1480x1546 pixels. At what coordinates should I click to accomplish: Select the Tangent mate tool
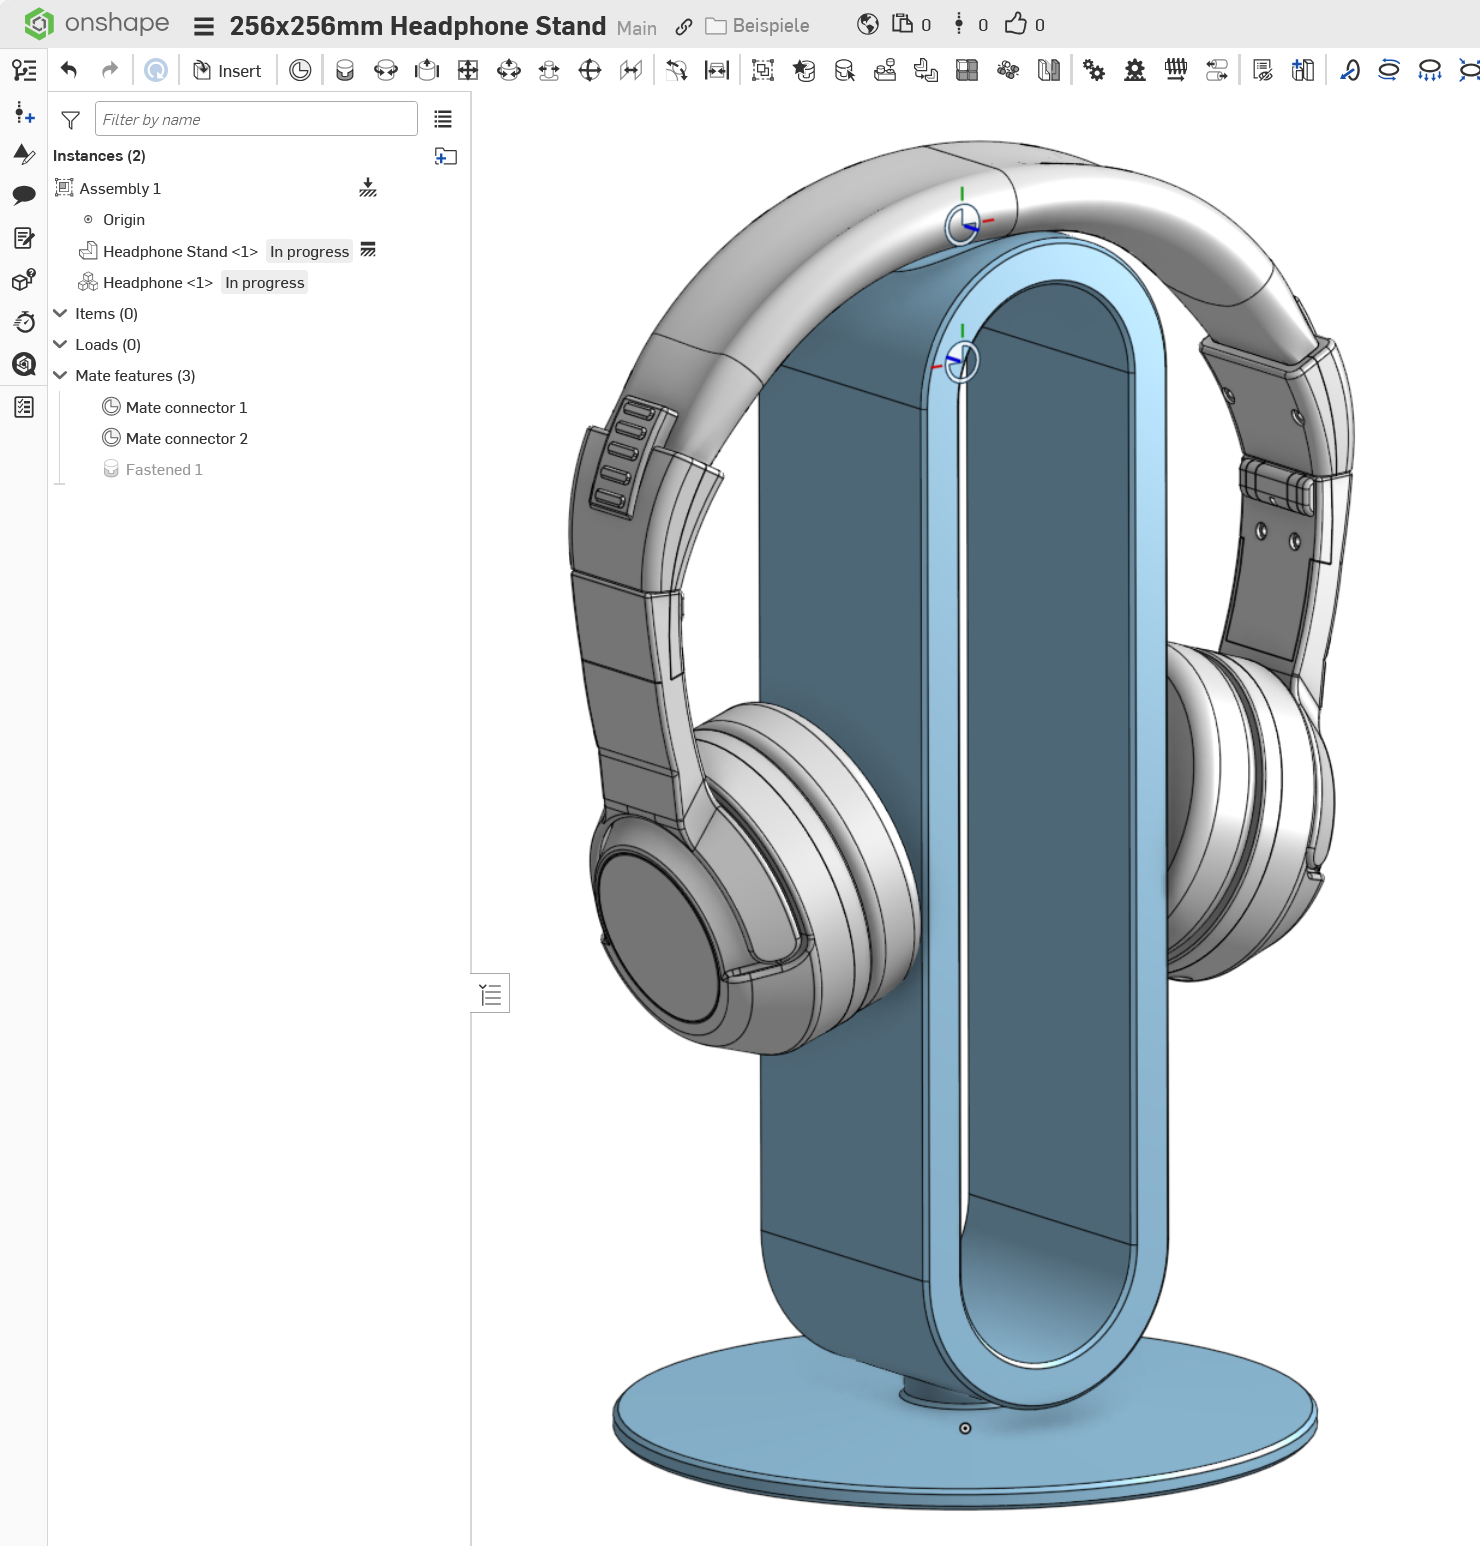tap(677, 70)
